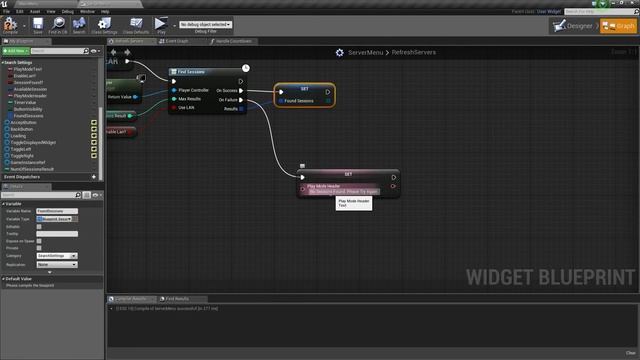Toggle visibility eye next to AcceptButton
Image resolution: width=640 pixels, height=360 pixels.
coord(94,122)
